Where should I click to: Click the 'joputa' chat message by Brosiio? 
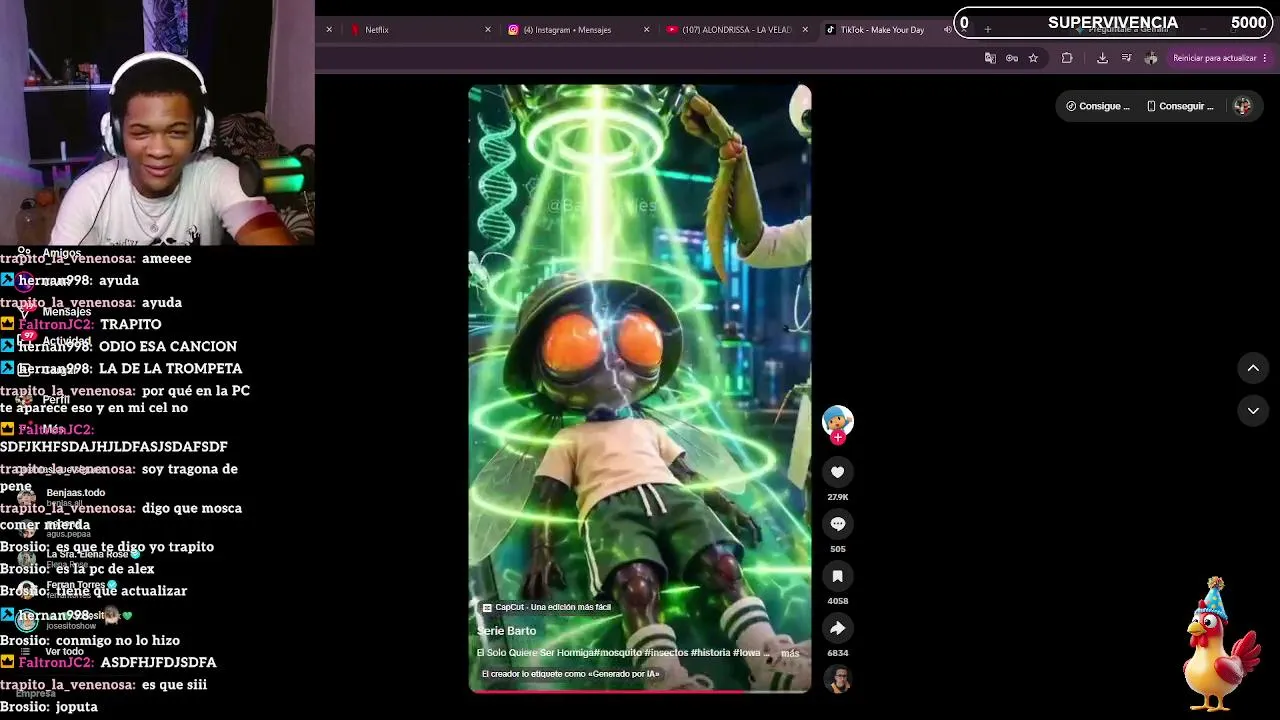(x=77, y=707)
